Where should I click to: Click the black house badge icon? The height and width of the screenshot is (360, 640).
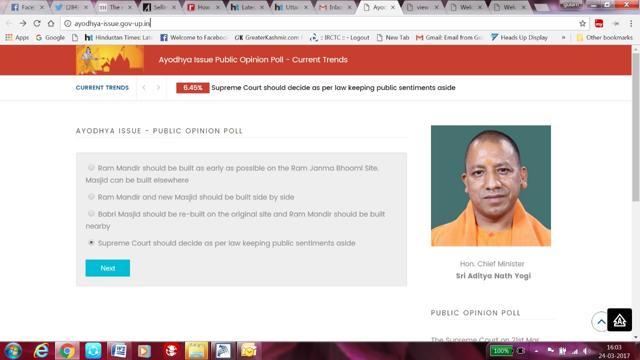620,320
